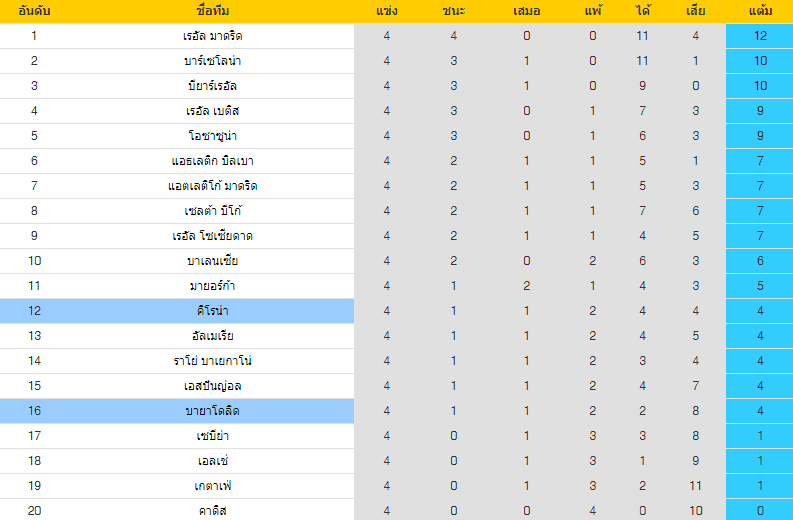
Task: Select team name แอธเลติก บิลเบา
Action: [212, 161]
